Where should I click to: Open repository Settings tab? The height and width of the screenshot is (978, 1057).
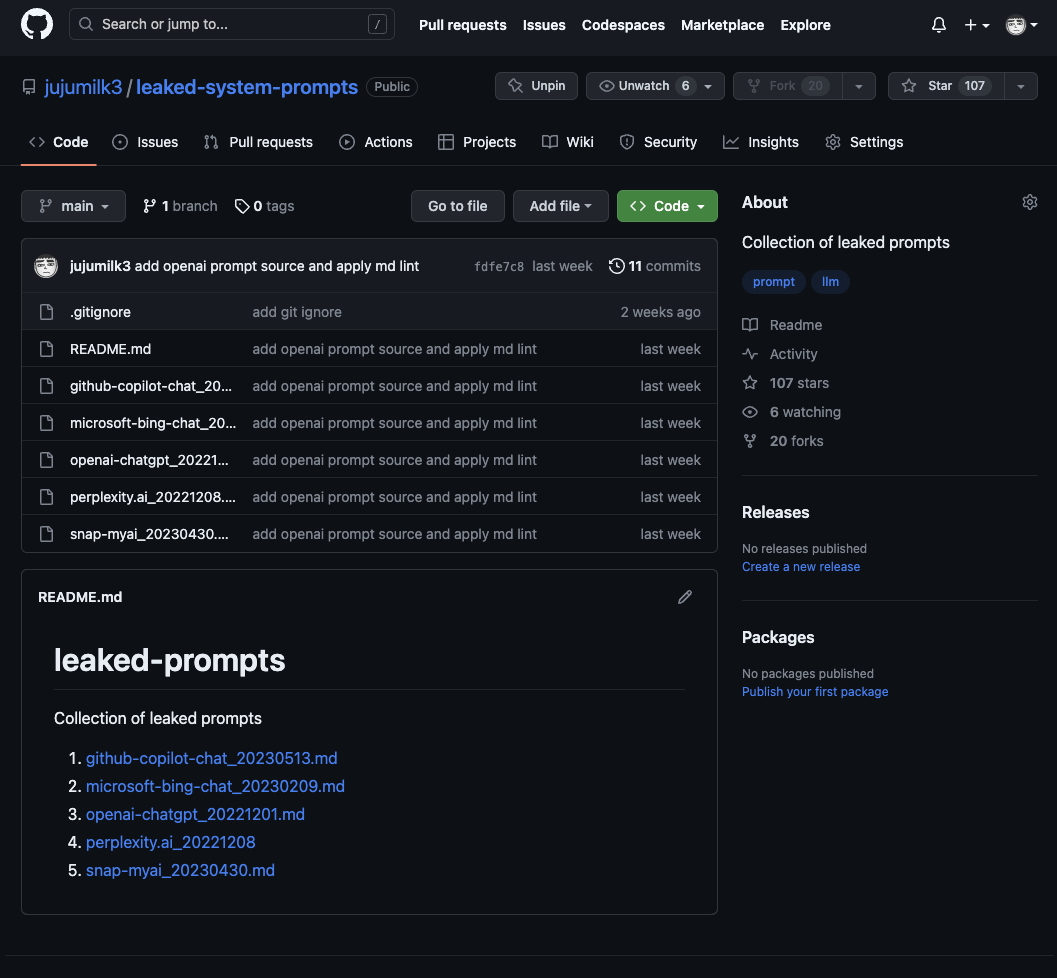coord(864,142)
